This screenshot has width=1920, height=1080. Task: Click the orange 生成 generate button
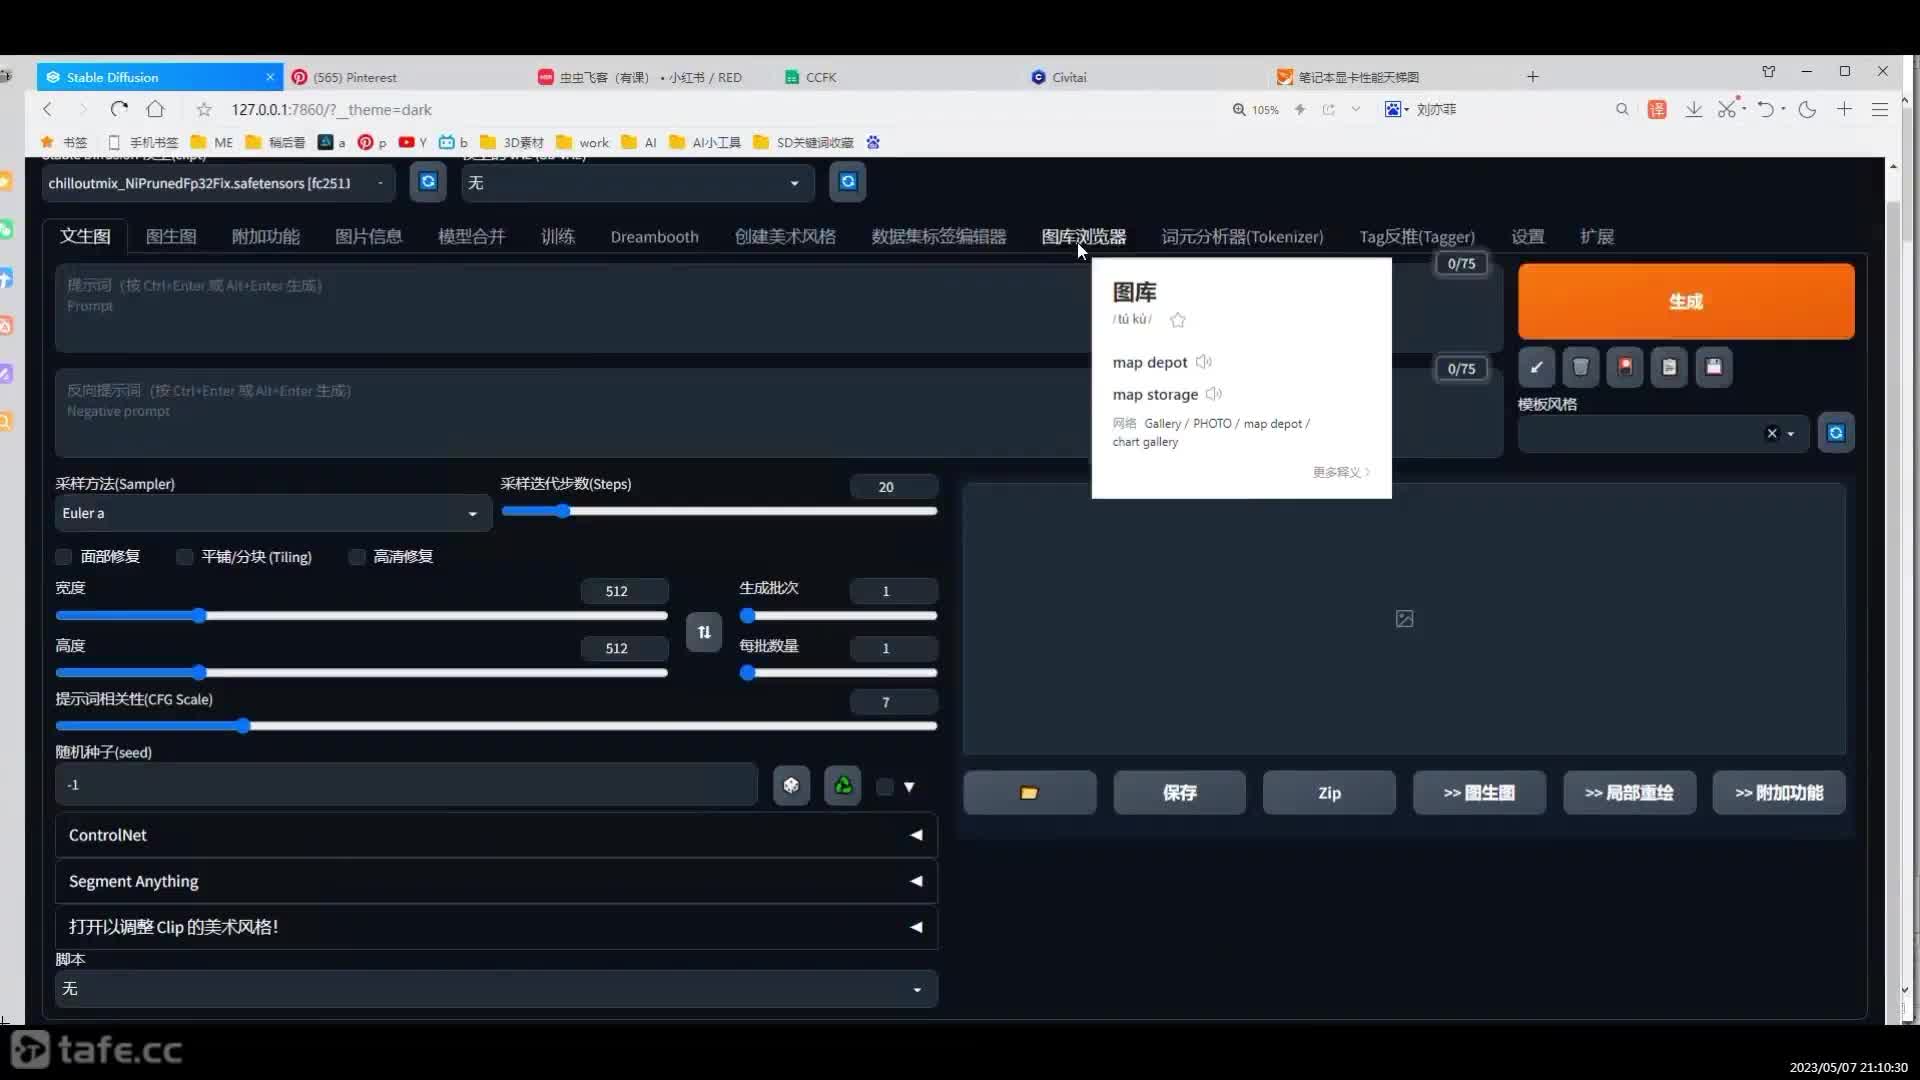pyautogui.click(x=1686, y=301)
